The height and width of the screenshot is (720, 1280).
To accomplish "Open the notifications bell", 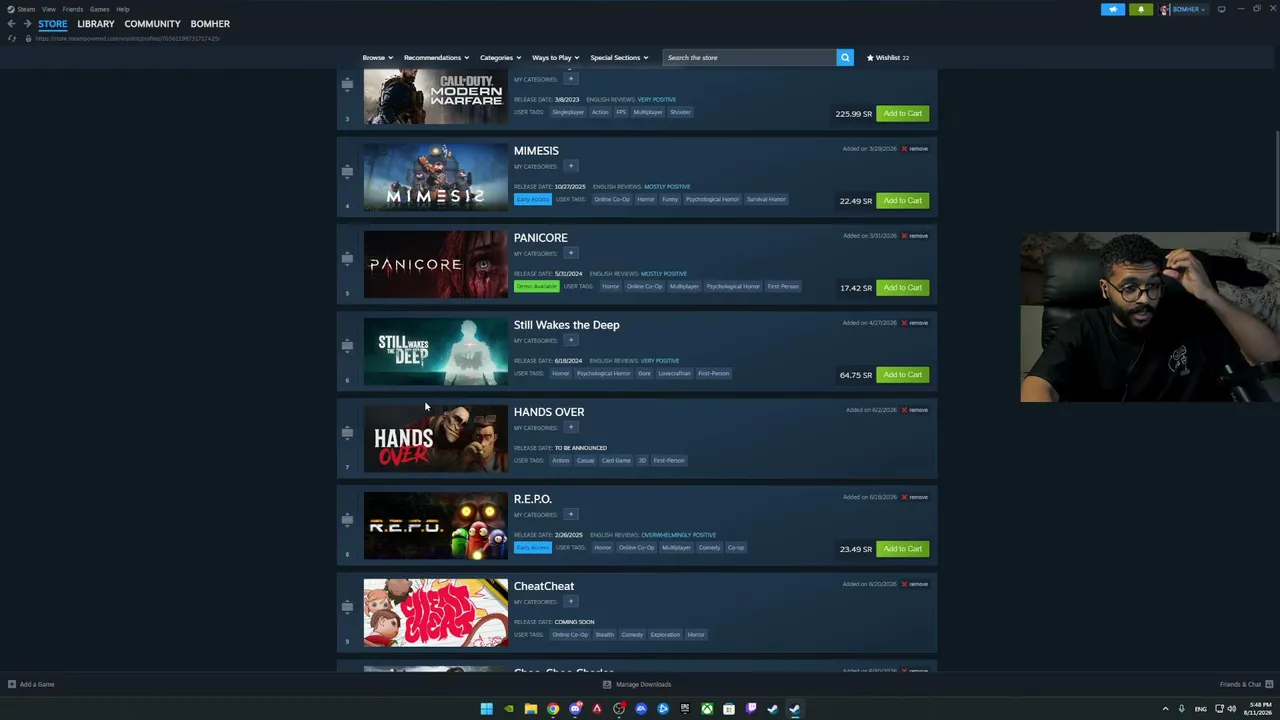I will [1141, 9].
